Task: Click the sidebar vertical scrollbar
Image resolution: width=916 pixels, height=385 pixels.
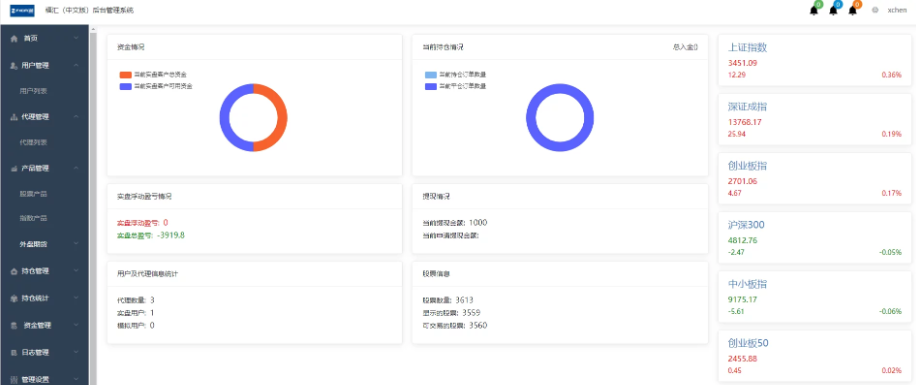Action: point(92,204)
